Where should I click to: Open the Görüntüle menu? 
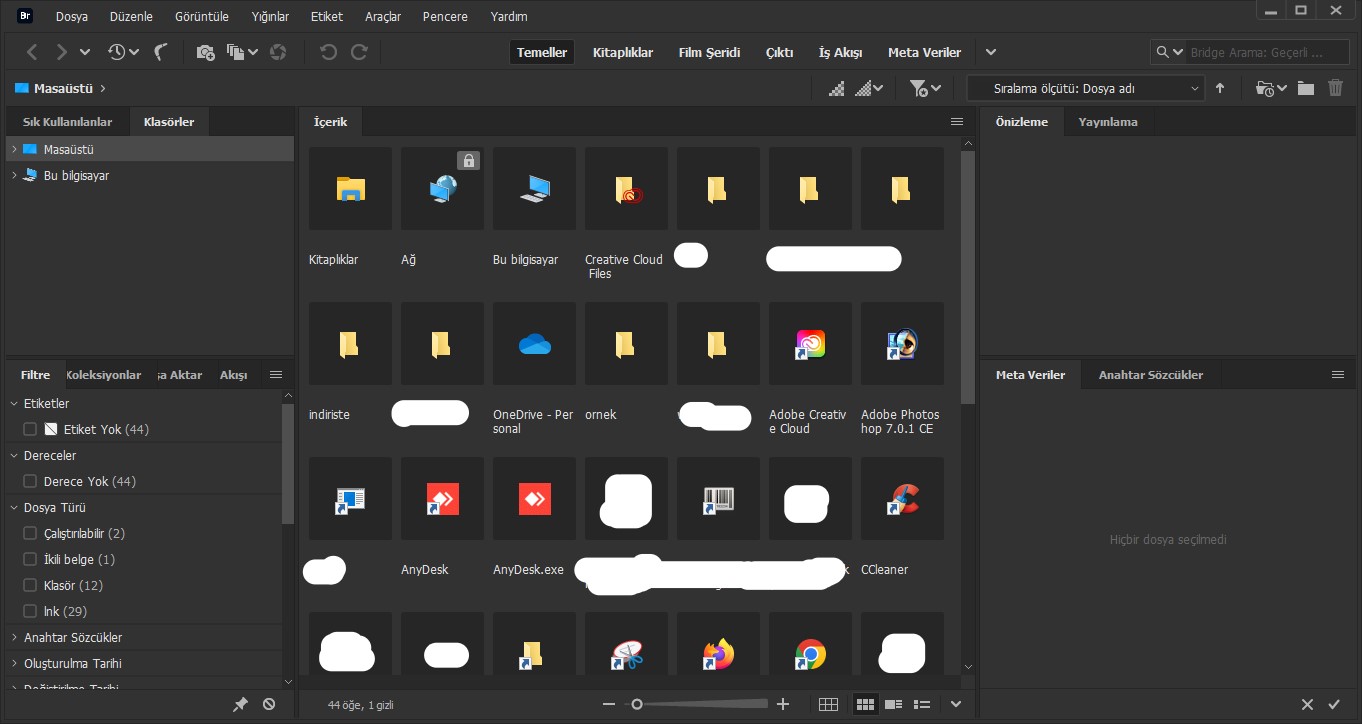click(202, 16)
